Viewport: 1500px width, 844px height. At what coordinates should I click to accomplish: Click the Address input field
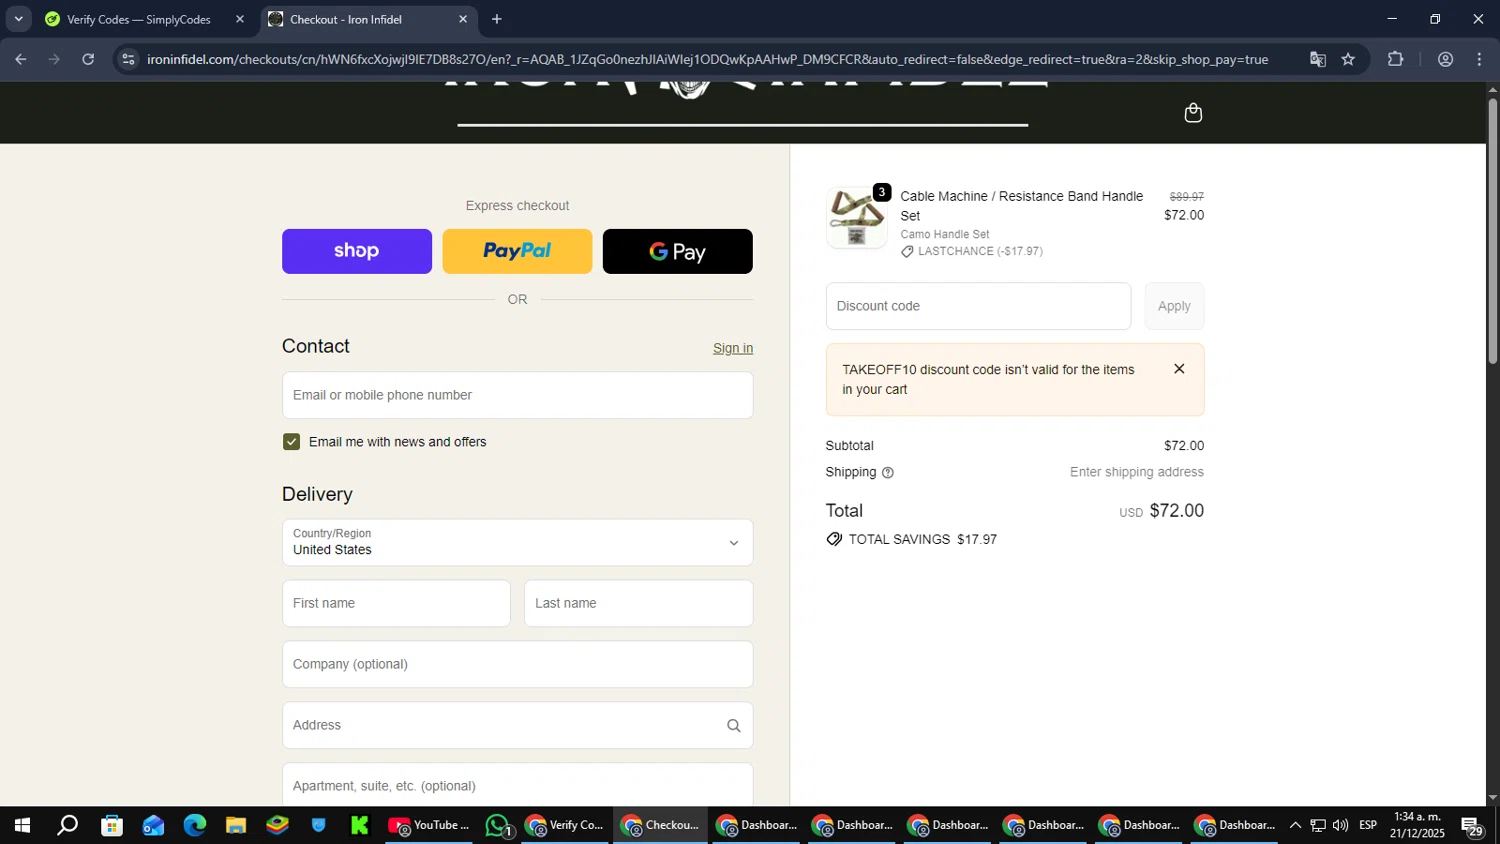[x=517, y=725]
